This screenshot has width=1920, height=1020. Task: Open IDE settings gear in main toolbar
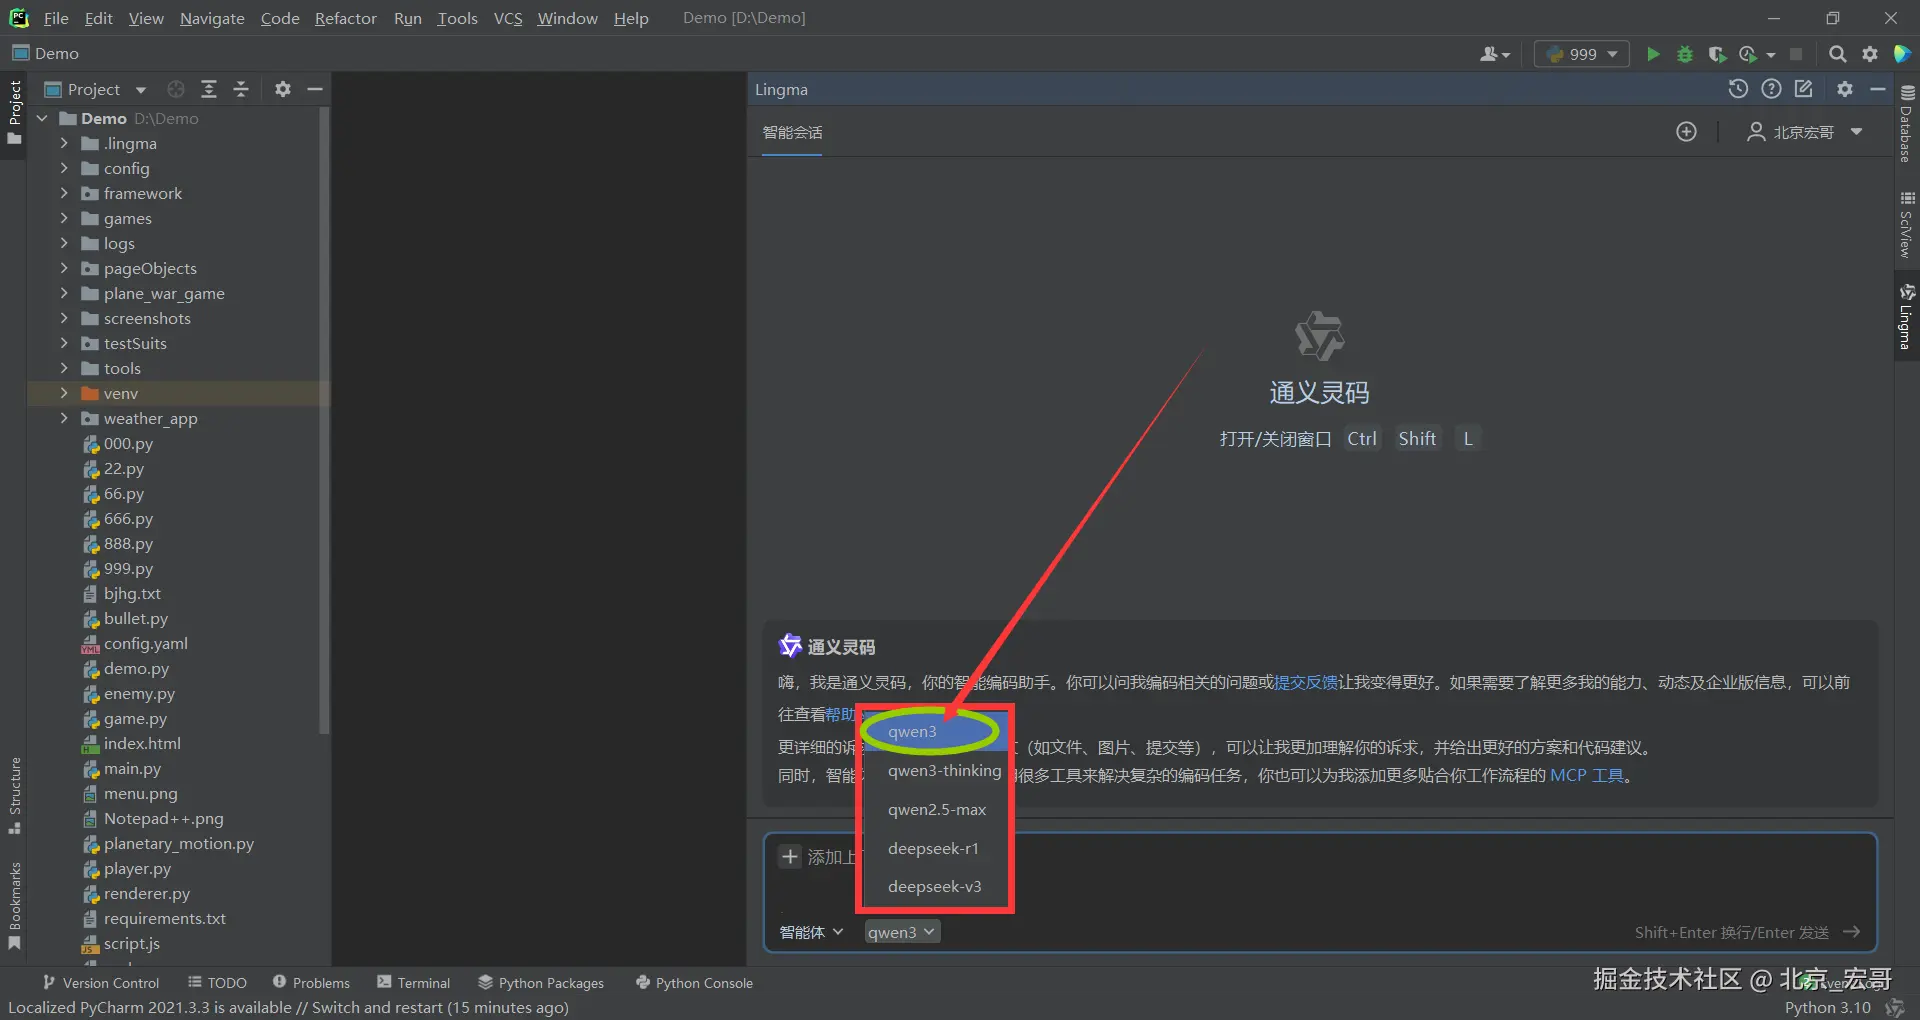1869,54
